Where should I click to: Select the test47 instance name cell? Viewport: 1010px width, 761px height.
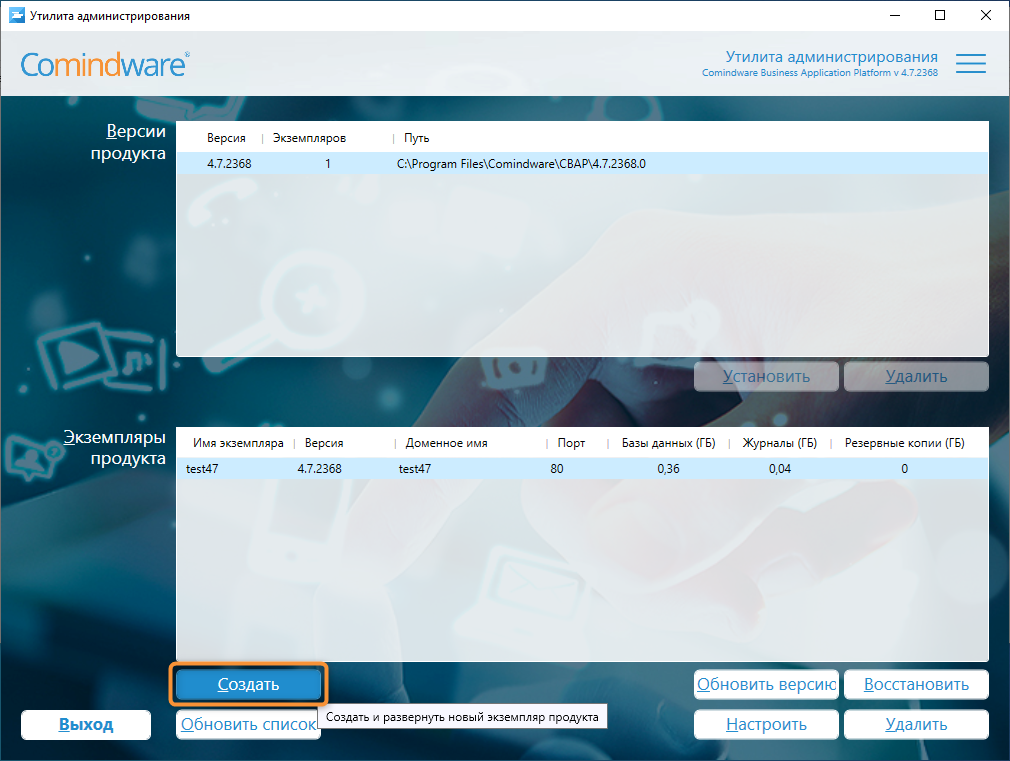point(202,469)
